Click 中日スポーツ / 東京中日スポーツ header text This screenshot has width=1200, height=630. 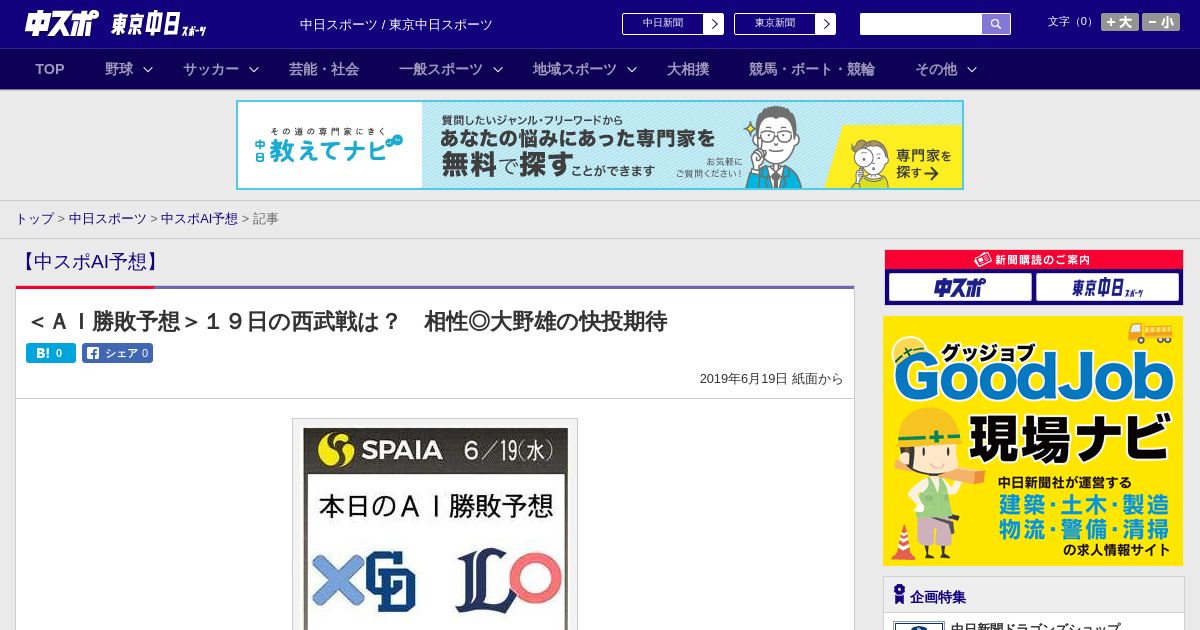coord(396,24)
